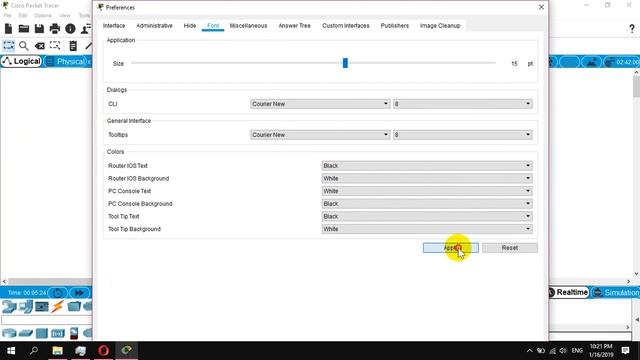Screen dimensions: 640x360
Task: Click the workspace vertical scrollbar thumb
Action: coord(636,87)
